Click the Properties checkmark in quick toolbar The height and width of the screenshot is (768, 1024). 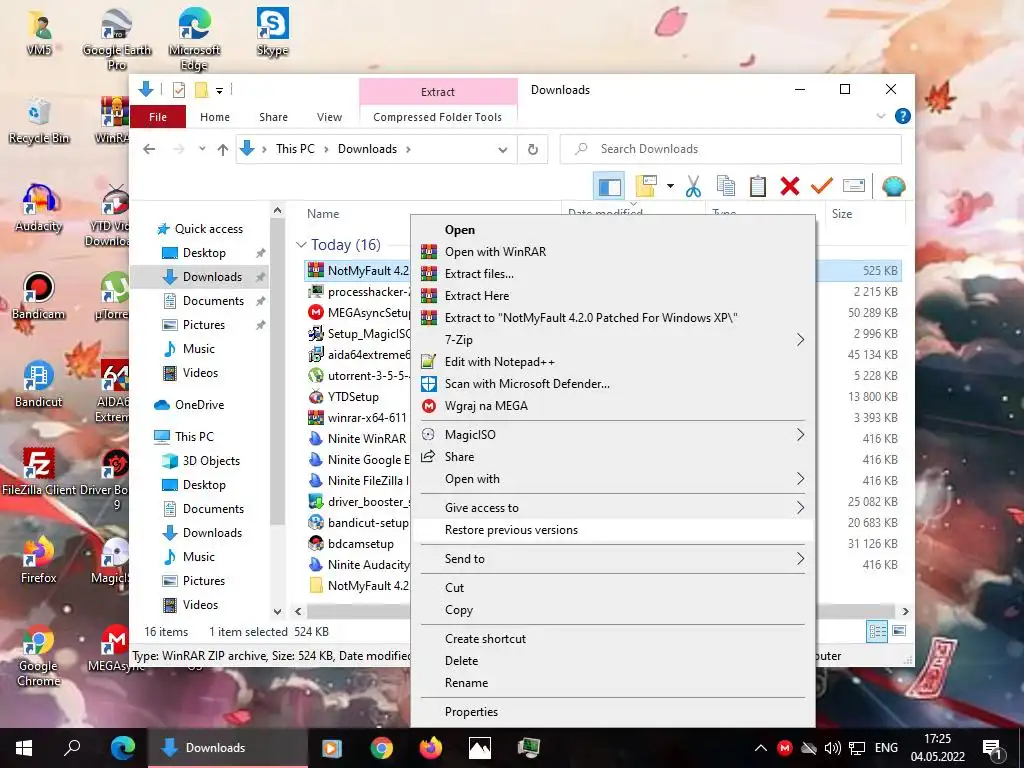pos(178,90)
